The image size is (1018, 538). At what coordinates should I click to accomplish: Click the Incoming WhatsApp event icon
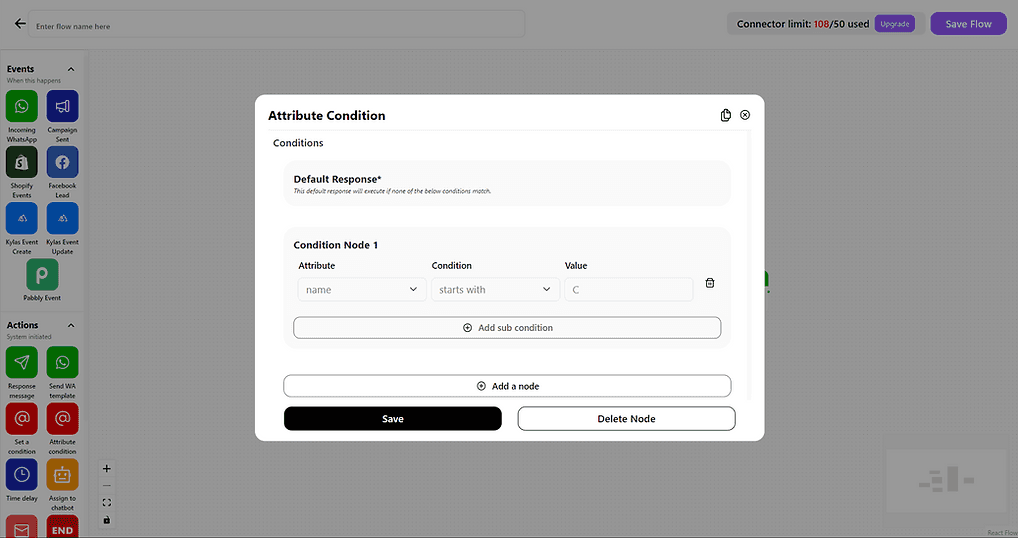(x=21, y=106)
